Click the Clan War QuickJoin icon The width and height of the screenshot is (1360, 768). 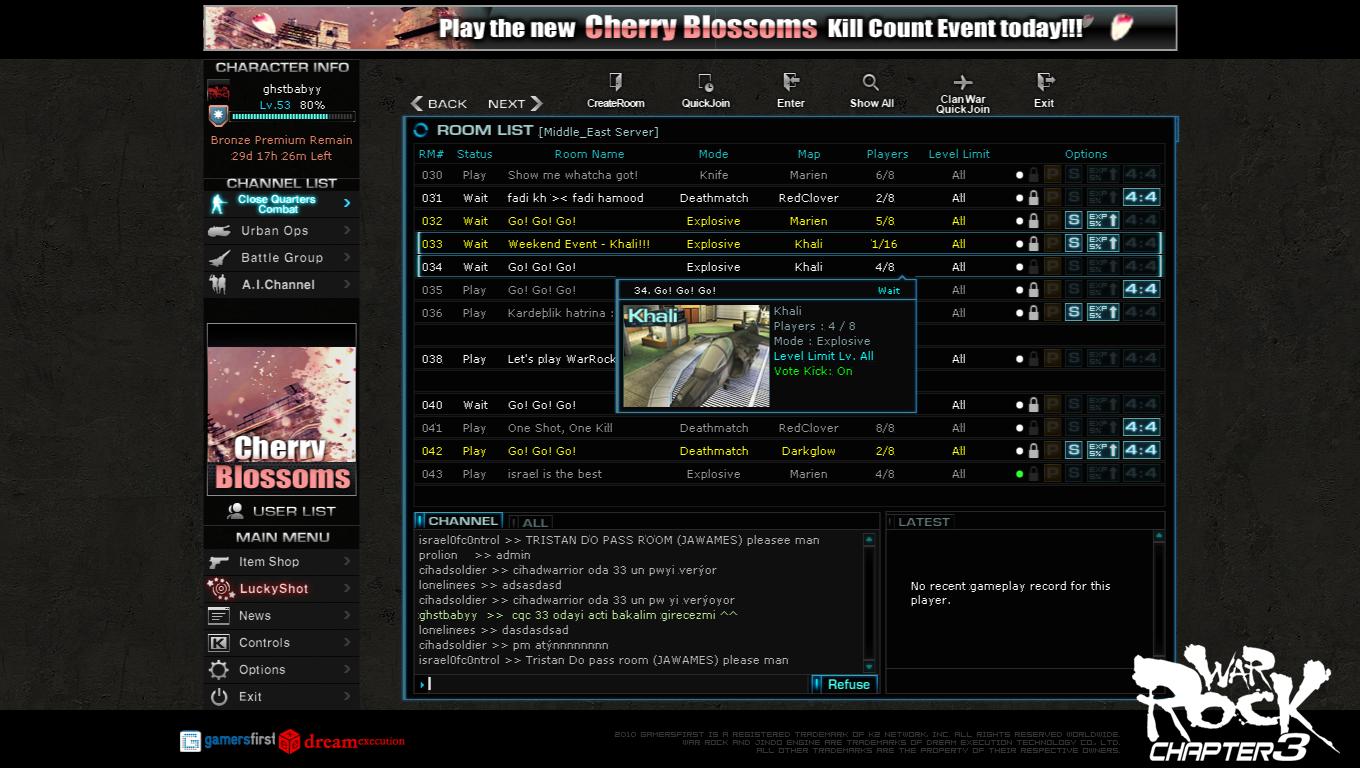tap(963, 82)
